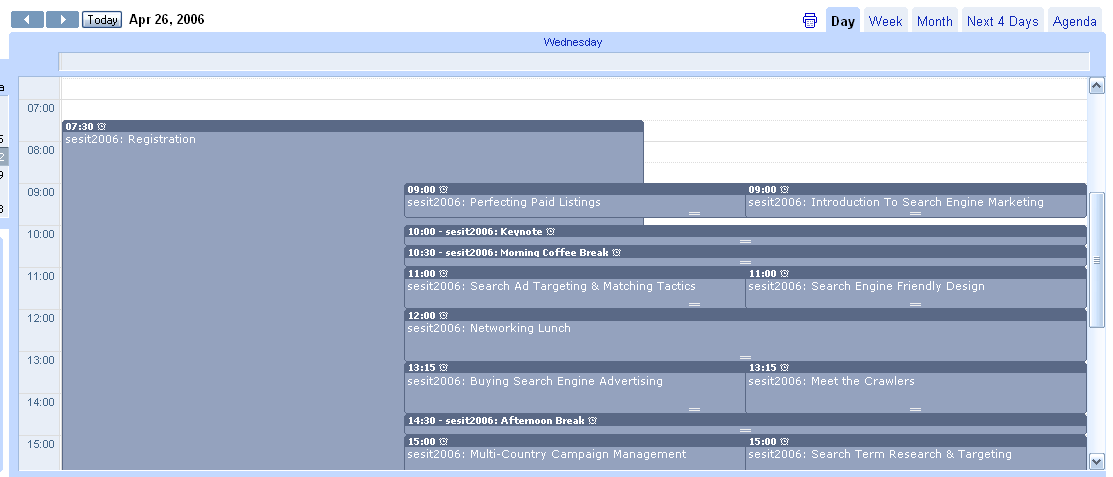Click the Wednesday day header link

[573, 42]
